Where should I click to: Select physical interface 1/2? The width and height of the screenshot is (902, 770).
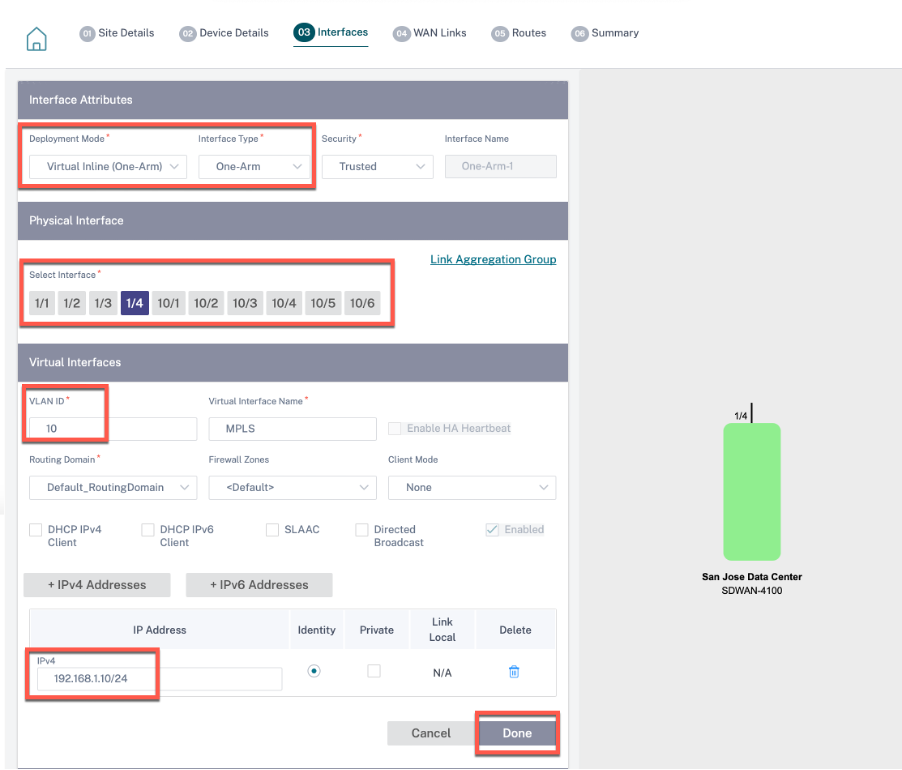pyautogui.click(x=72, y=303)
